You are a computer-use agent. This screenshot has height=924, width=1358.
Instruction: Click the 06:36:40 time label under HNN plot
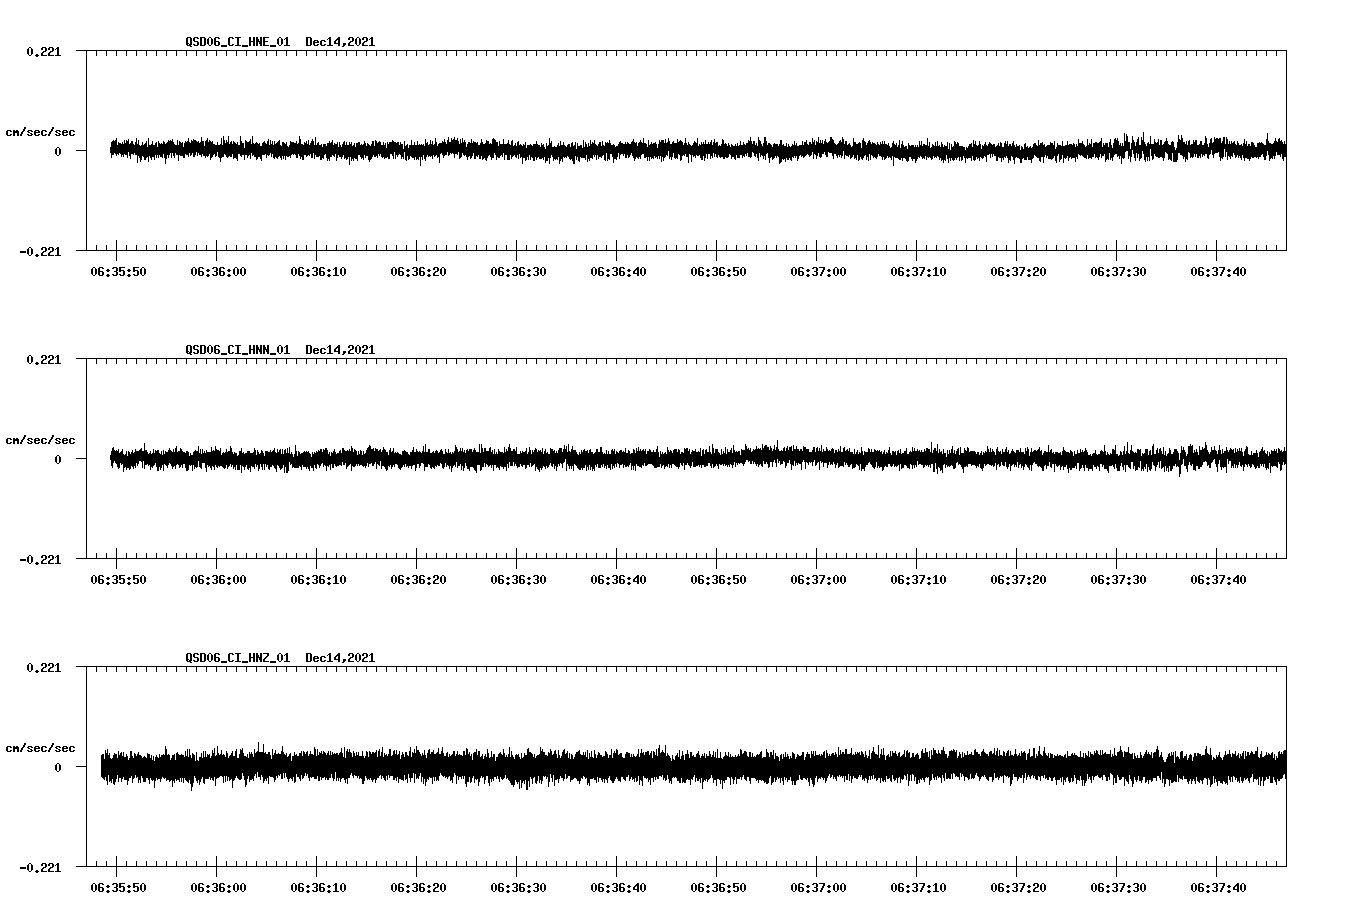click(x=618, y=580)
